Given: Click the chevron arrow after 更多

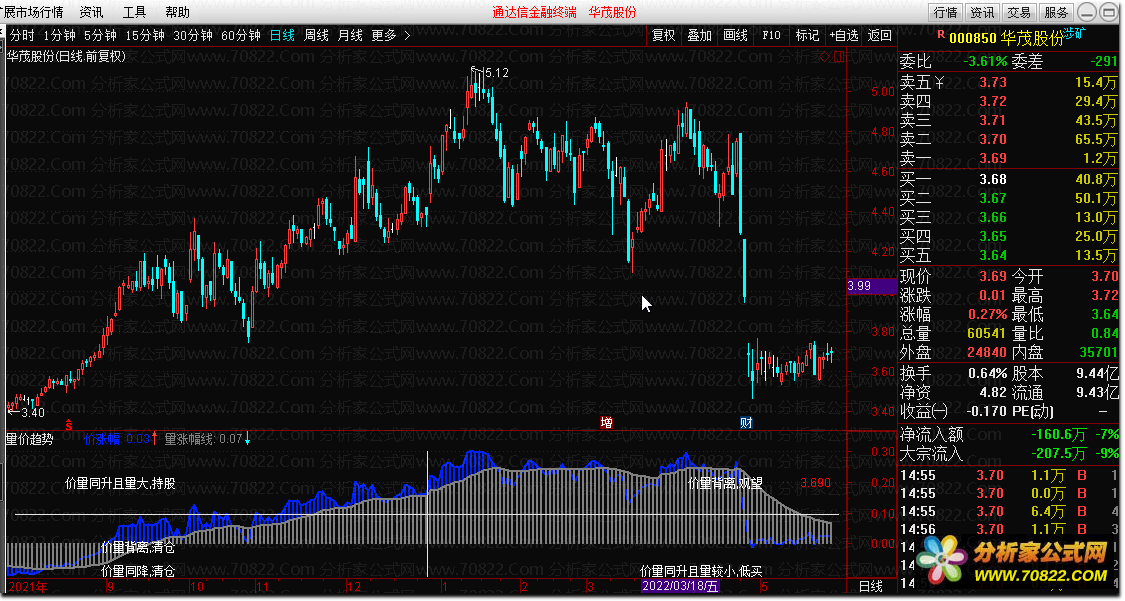Looking at the screenshot, I should point(408,35).
